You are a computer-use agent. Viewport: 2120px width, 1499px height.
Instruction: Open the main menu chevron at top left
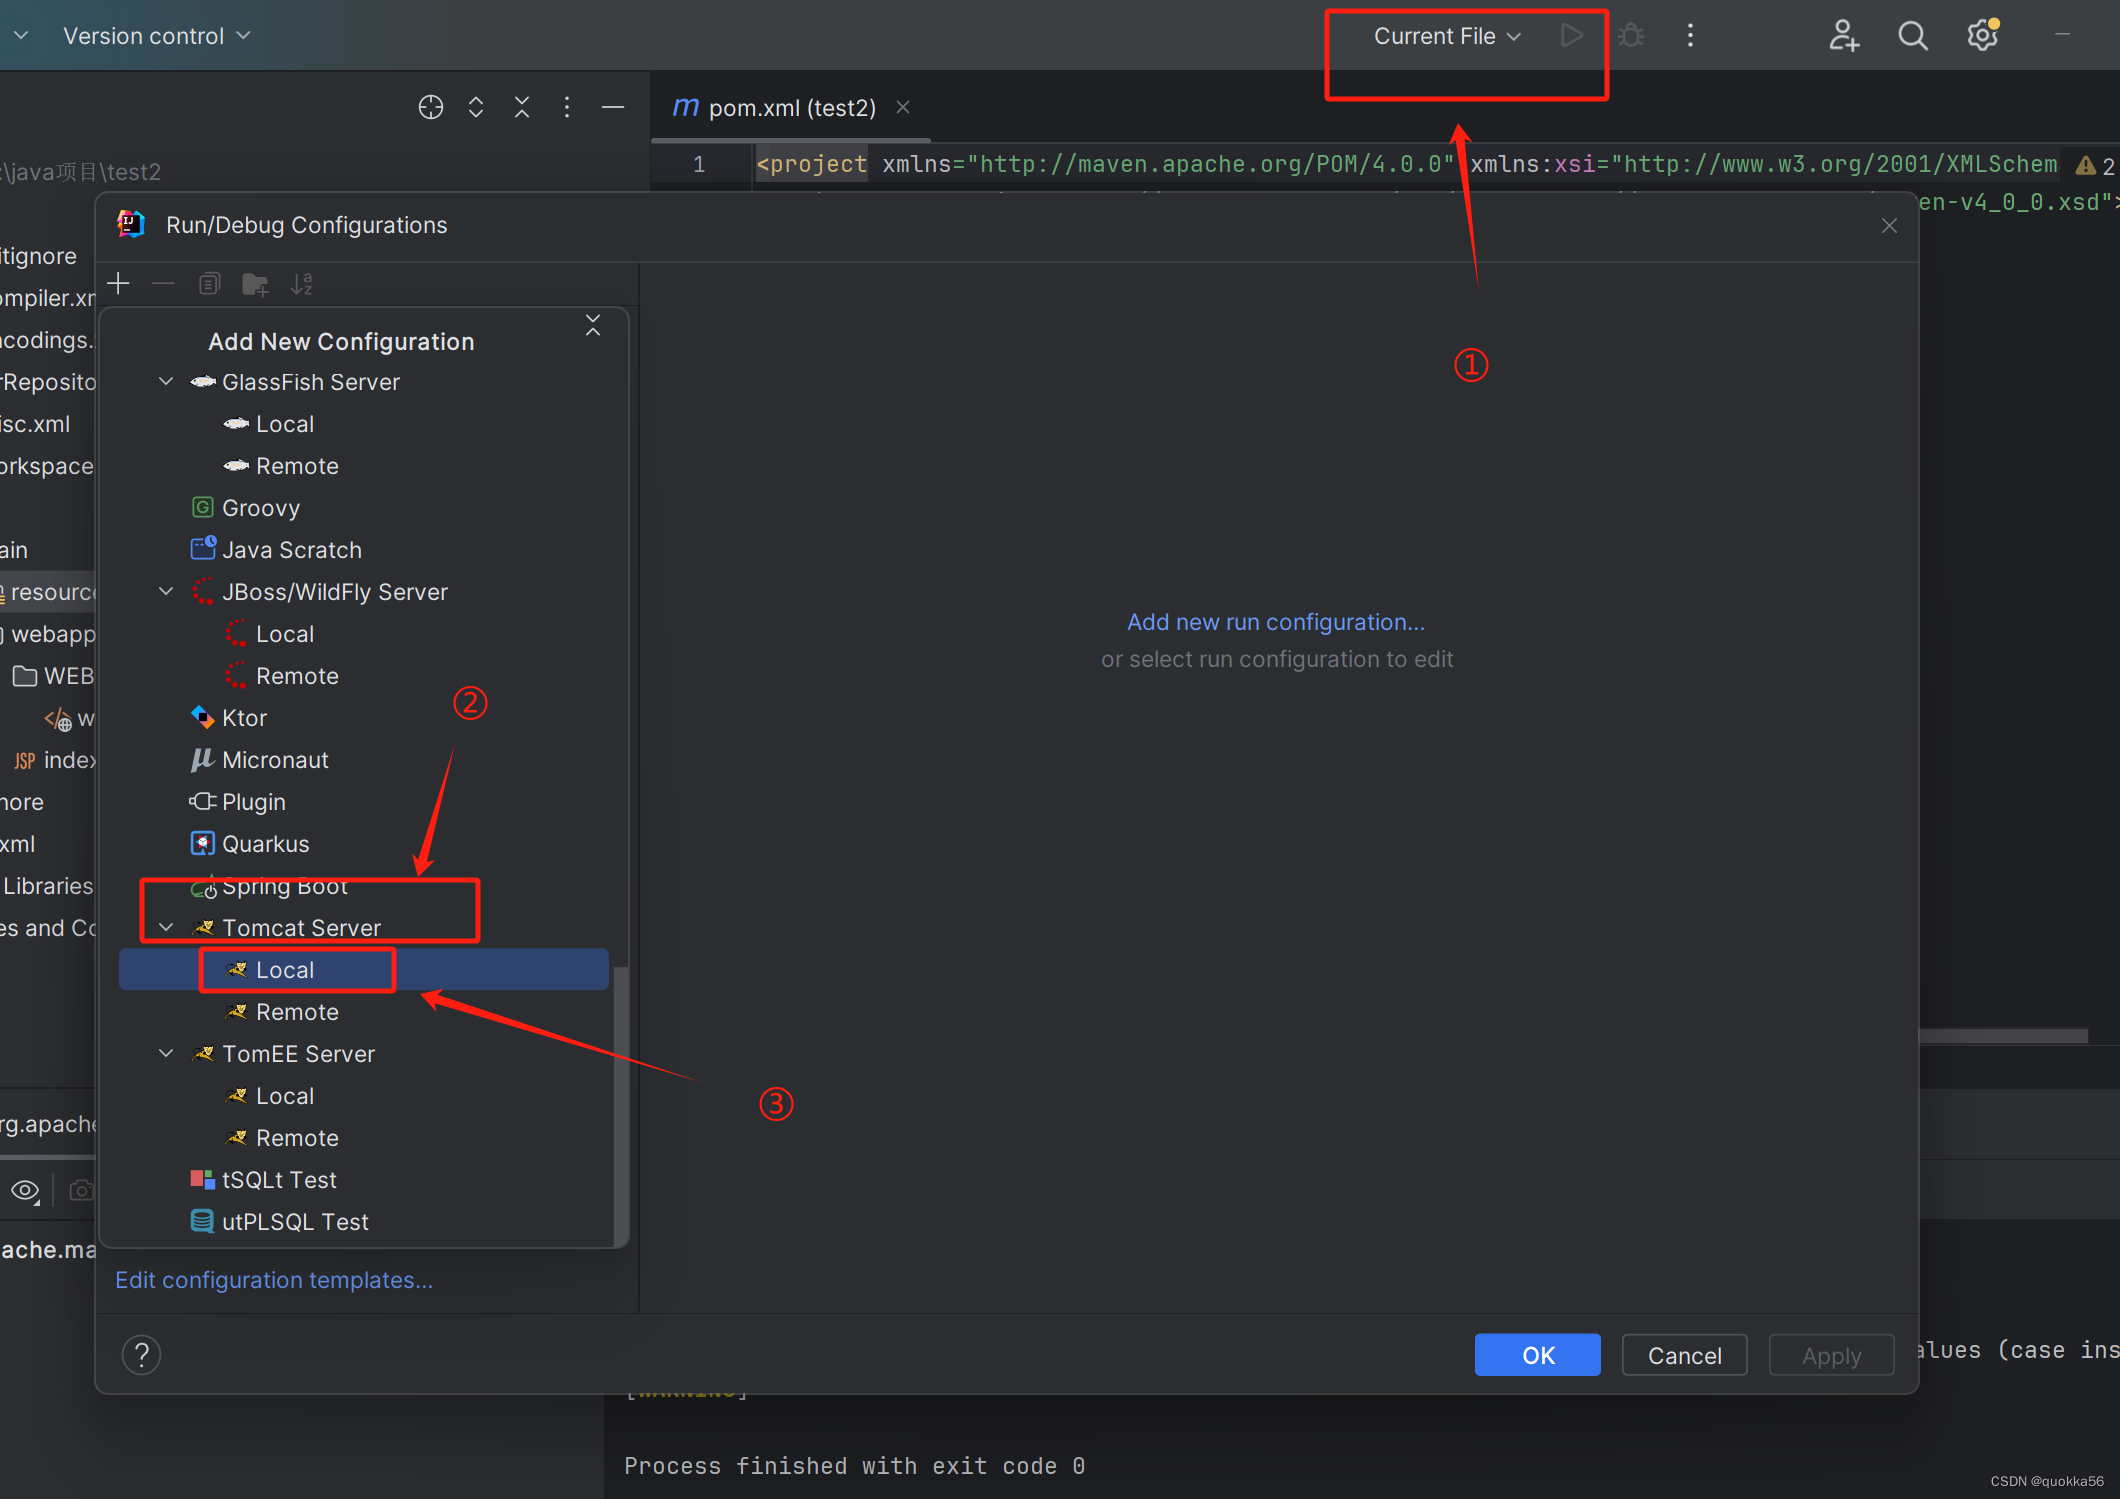[21, 36]
